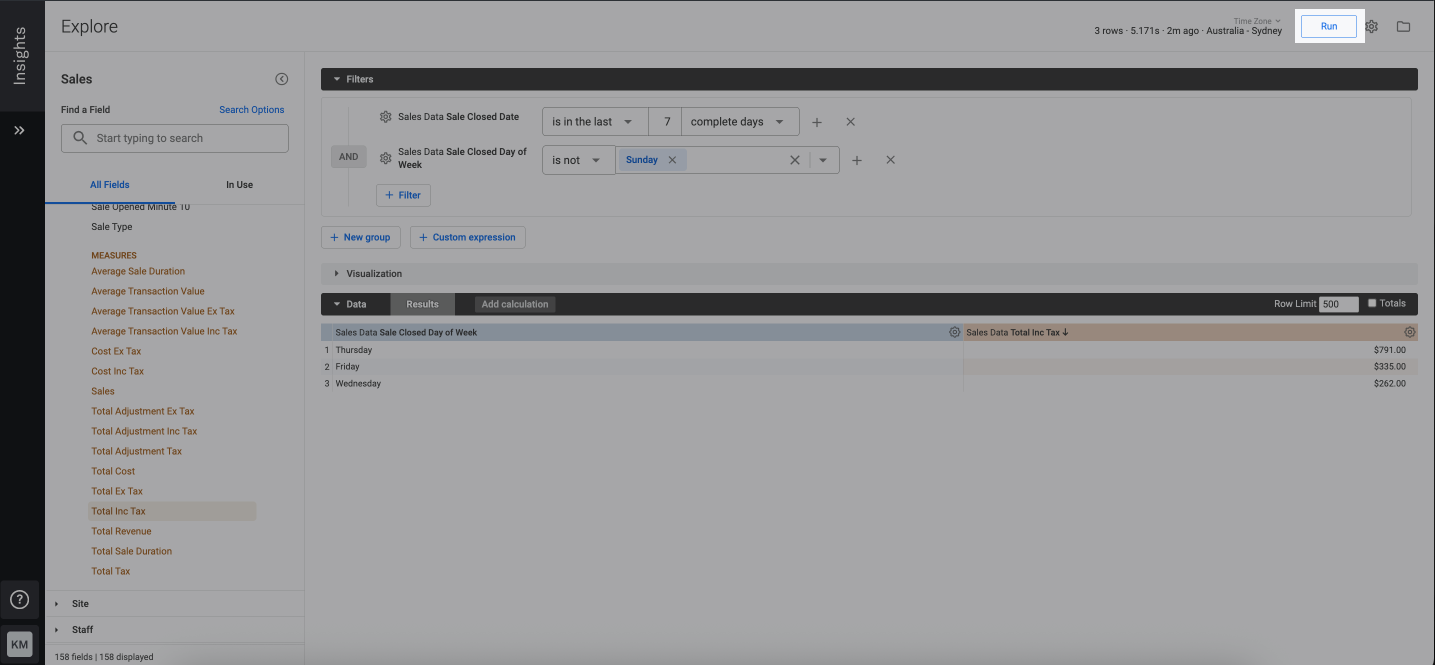1435x665 pixels.
Task: Select Total Sale Duration measure
Action: pos(132,551)
